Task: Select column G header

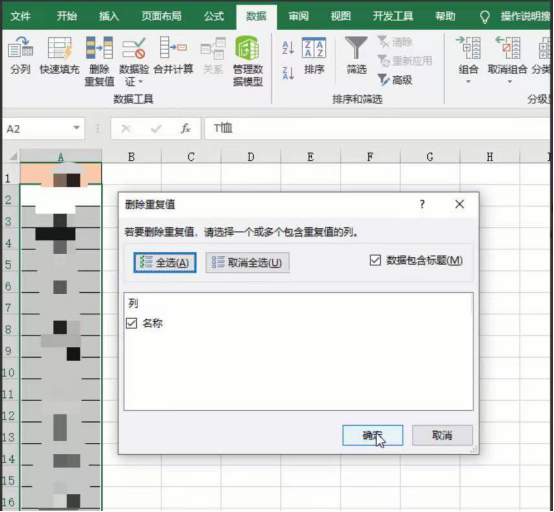Action: (430, 157)
